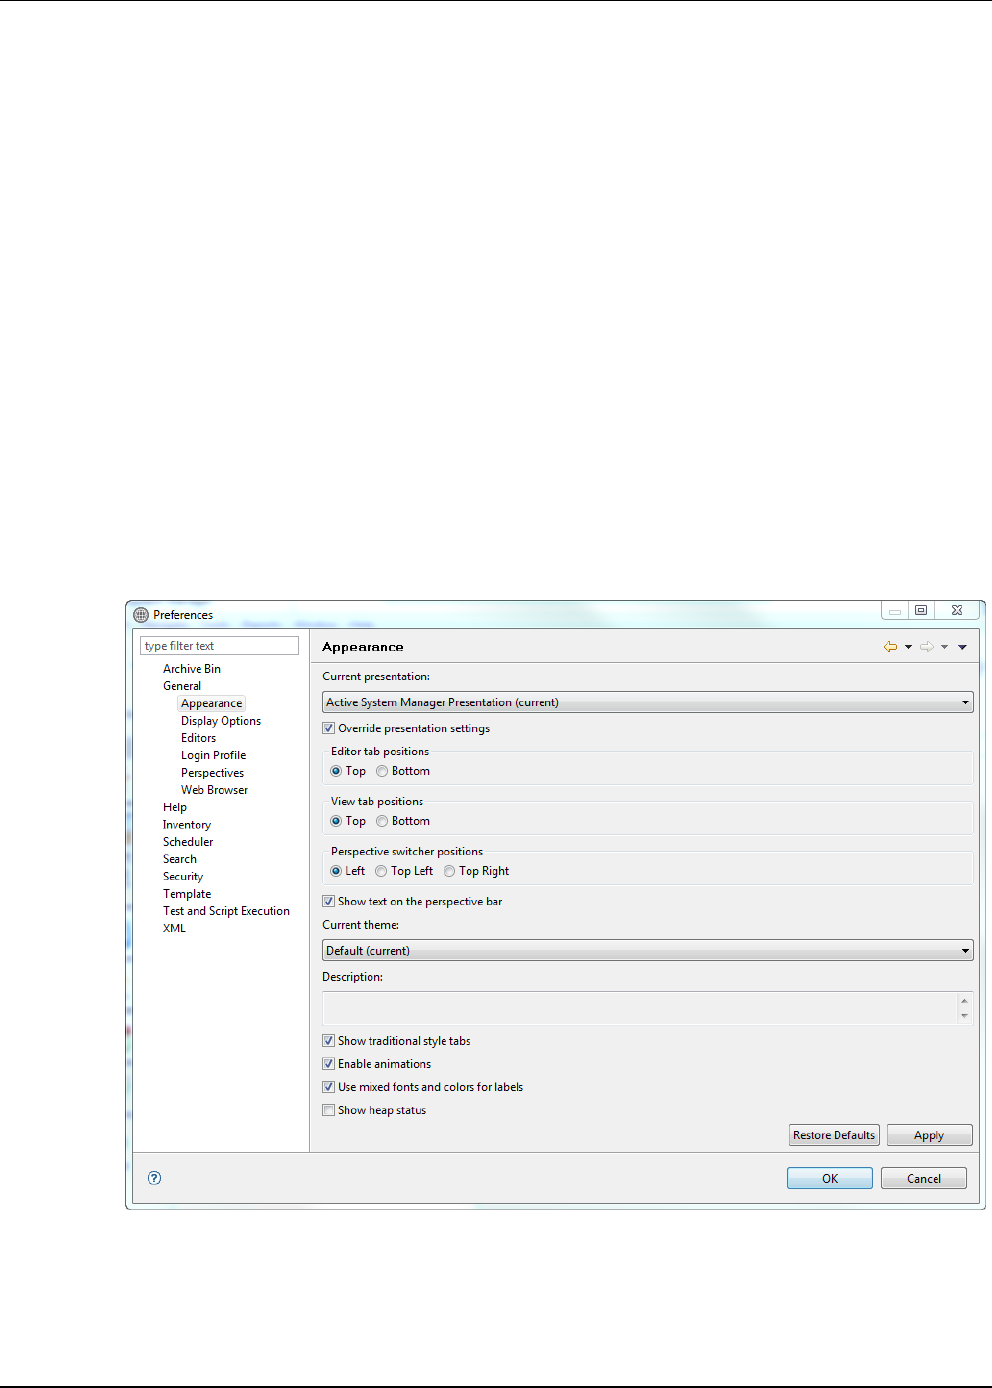Open the back history dropdown arrow
This screenshot has height=1388, width=992.
point(908,647)
